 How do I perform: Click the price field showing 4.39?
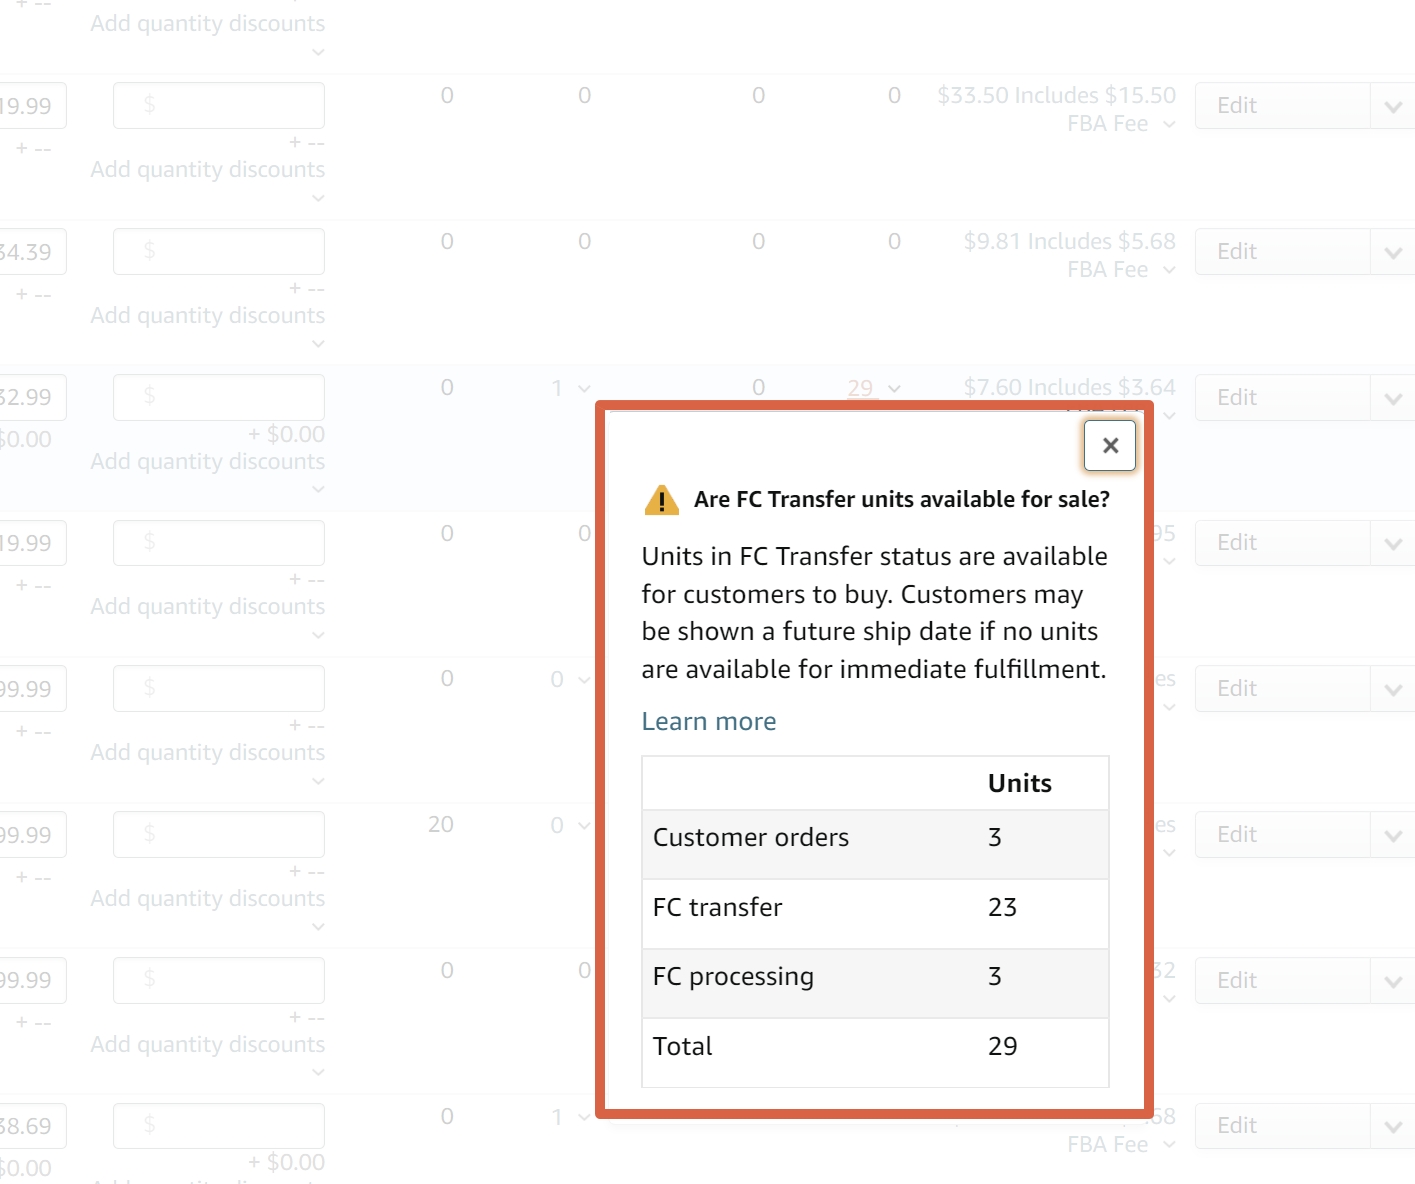pos(30,252)
